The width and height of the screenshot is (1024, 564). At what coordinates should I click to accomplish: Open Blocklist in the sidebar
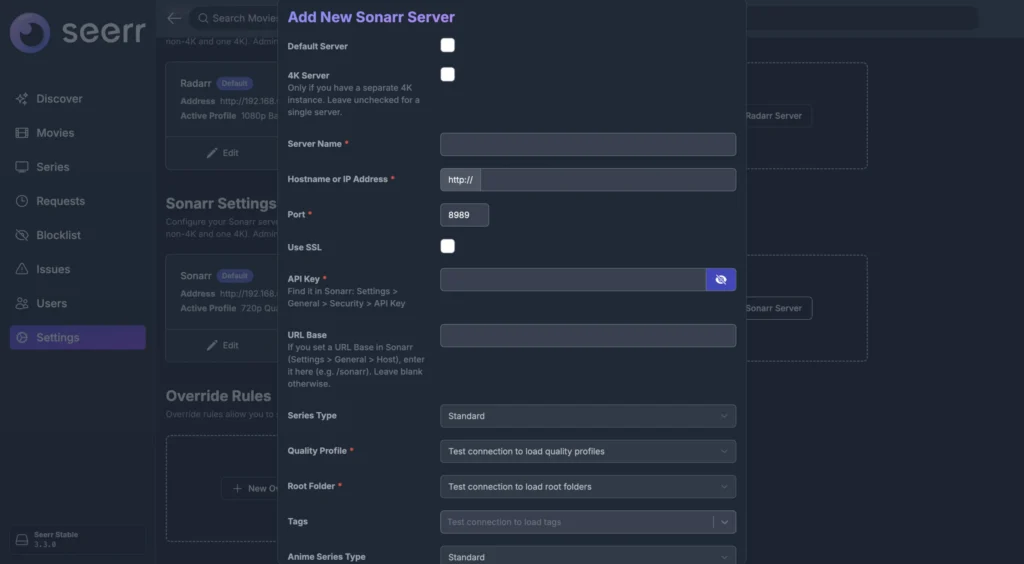[78, 235]
